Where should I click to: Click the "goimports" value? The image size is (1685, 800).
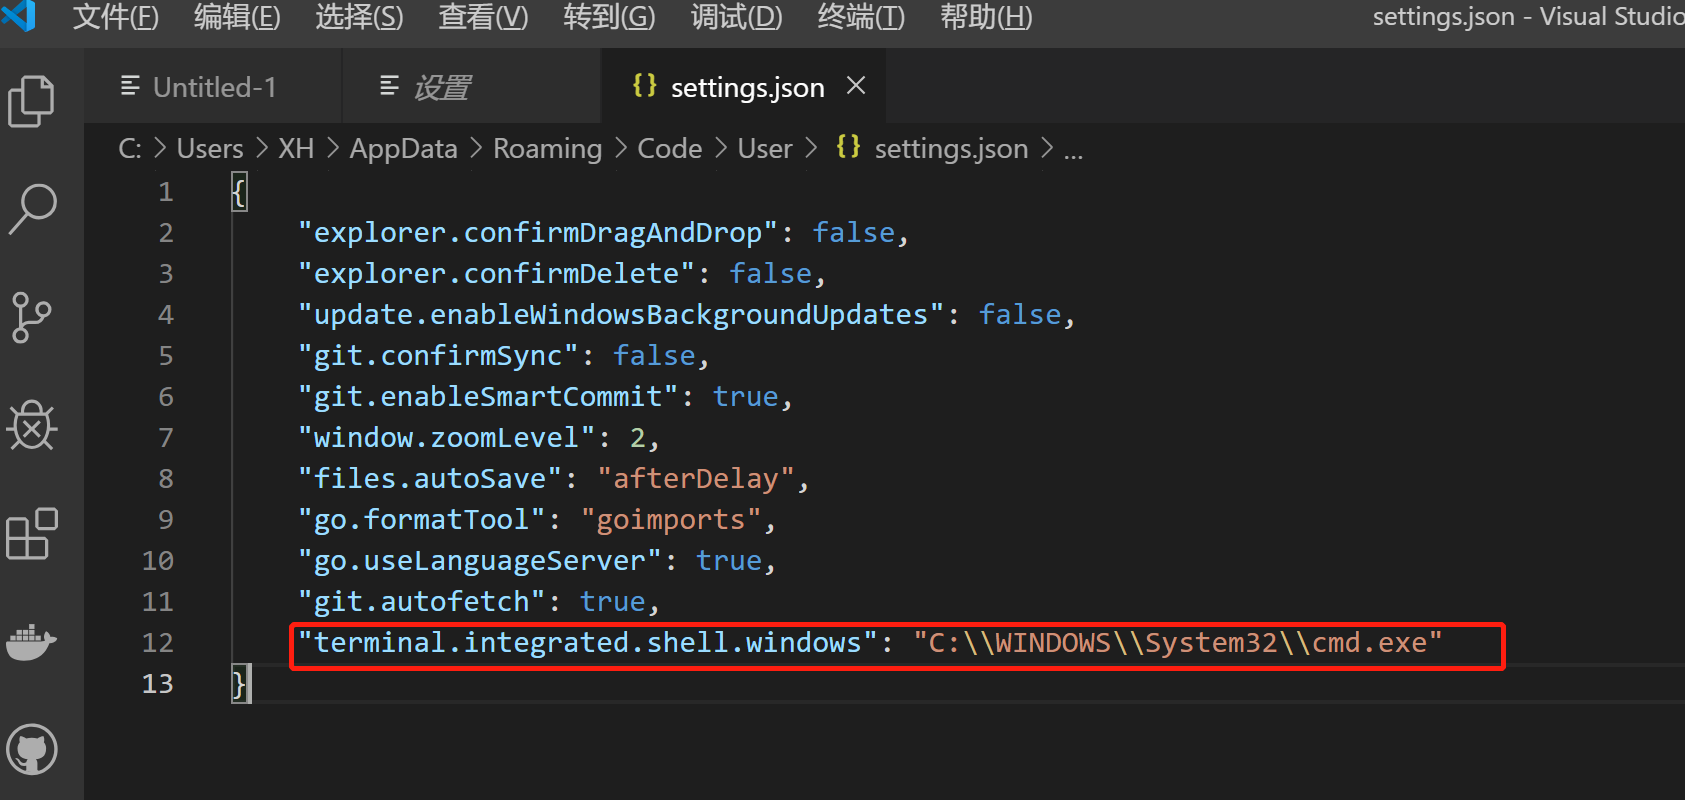coord(671,519)
